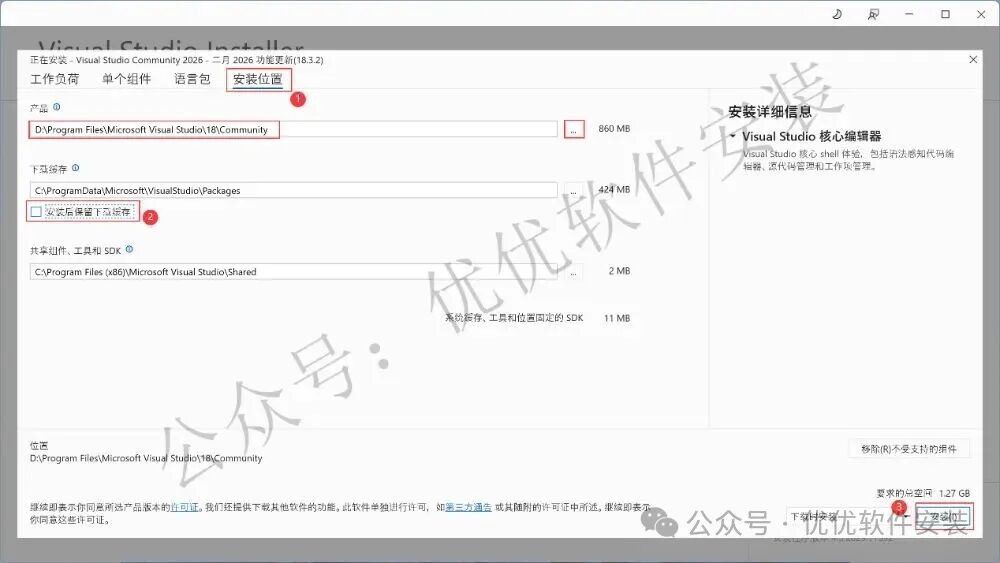Maximize the Visual Studio Installer window

945,14
